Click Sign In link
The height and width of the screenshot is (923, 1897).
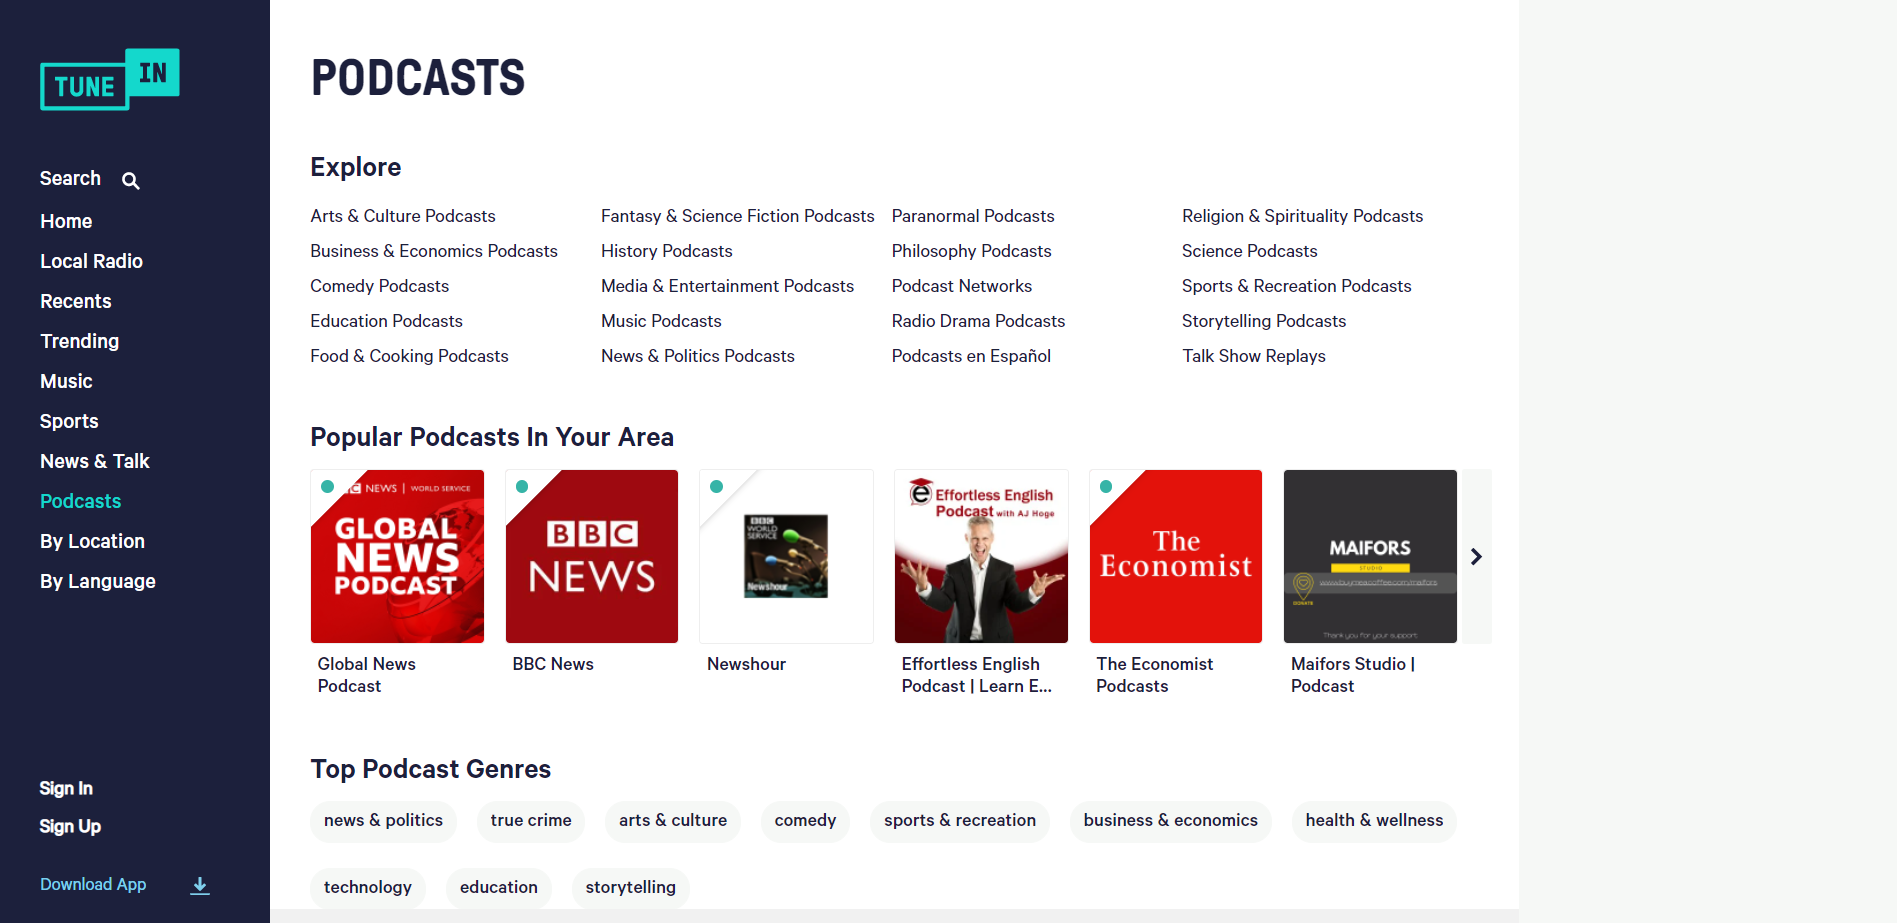pos(66,788)
